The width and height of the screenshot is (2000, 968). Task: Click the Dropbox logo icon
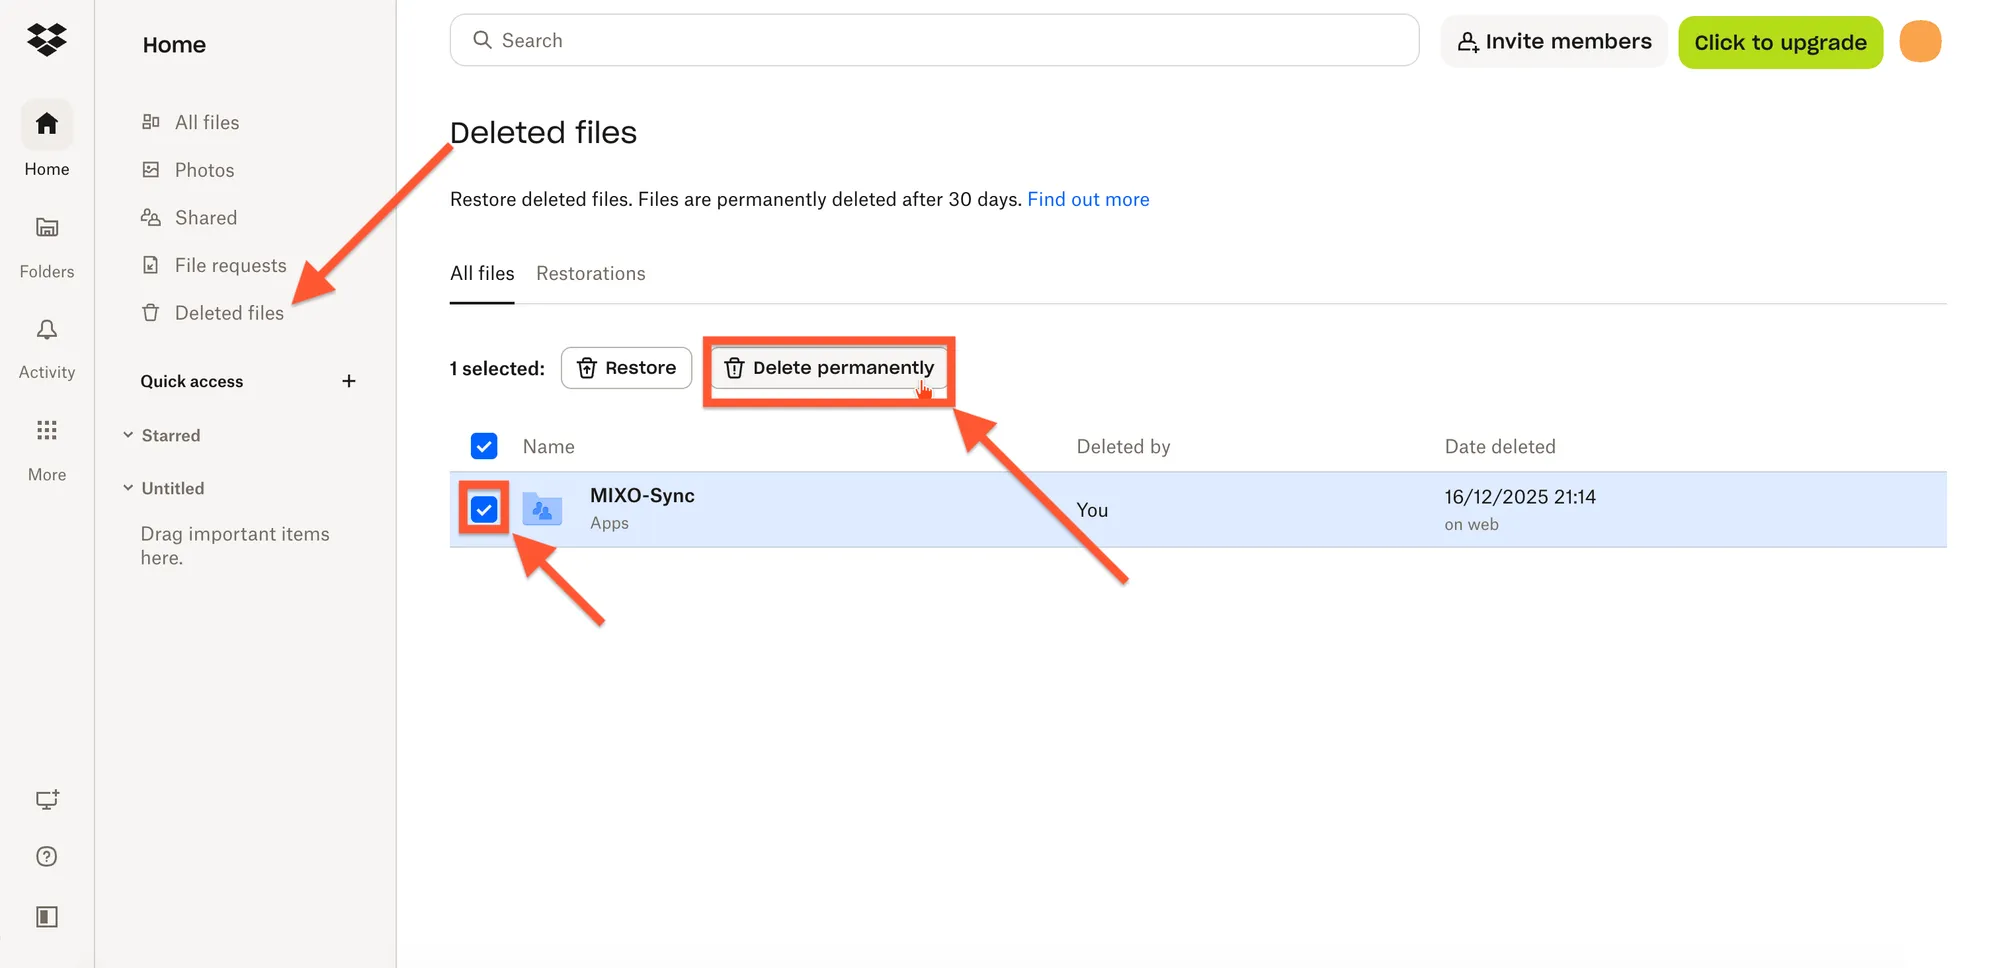[x=46, y=40]
